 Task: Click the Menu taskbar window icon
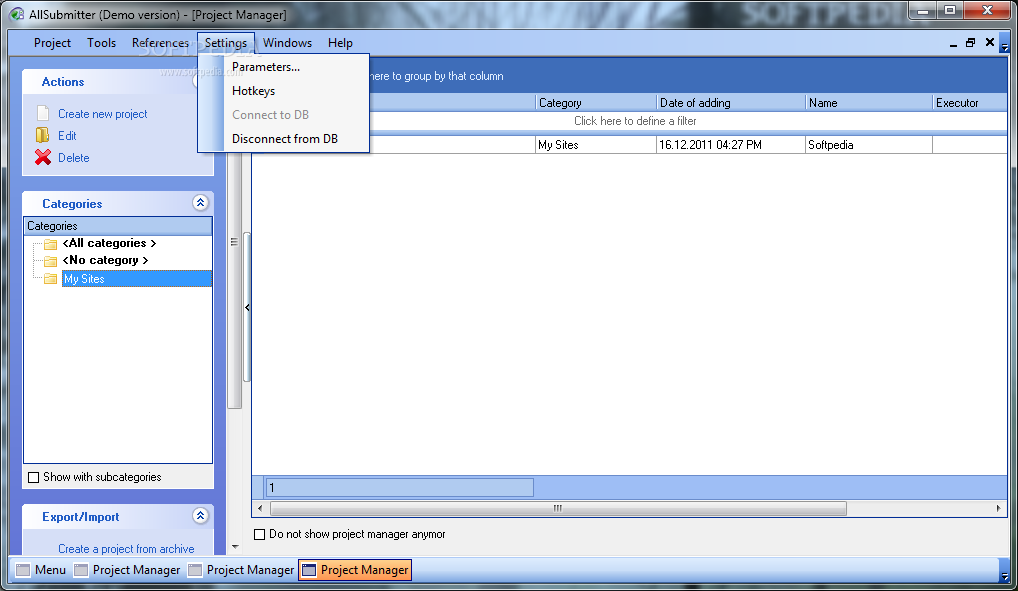[23, 570]
